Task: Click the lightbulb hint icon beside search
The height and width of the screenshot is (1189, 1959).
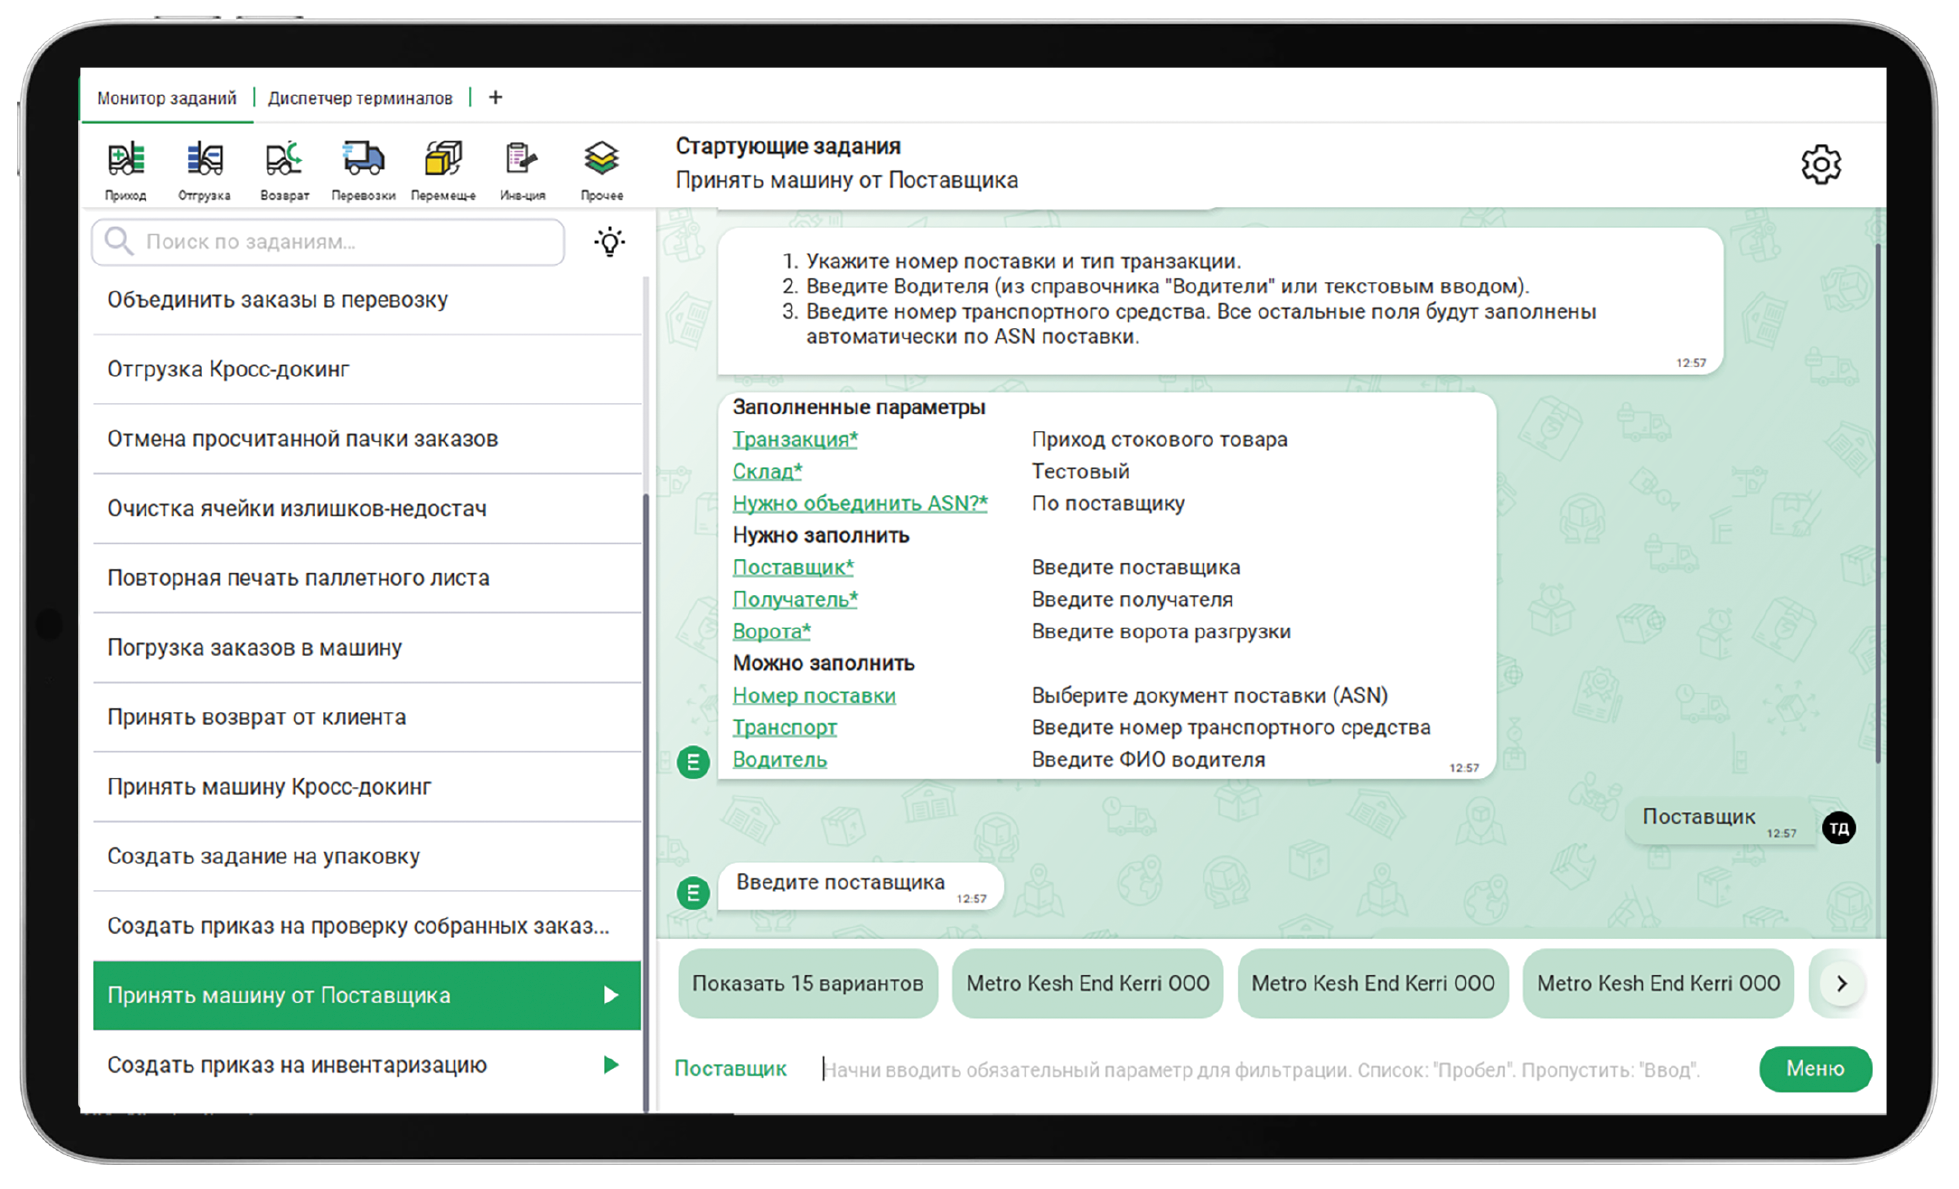Action: coord(609,241)
